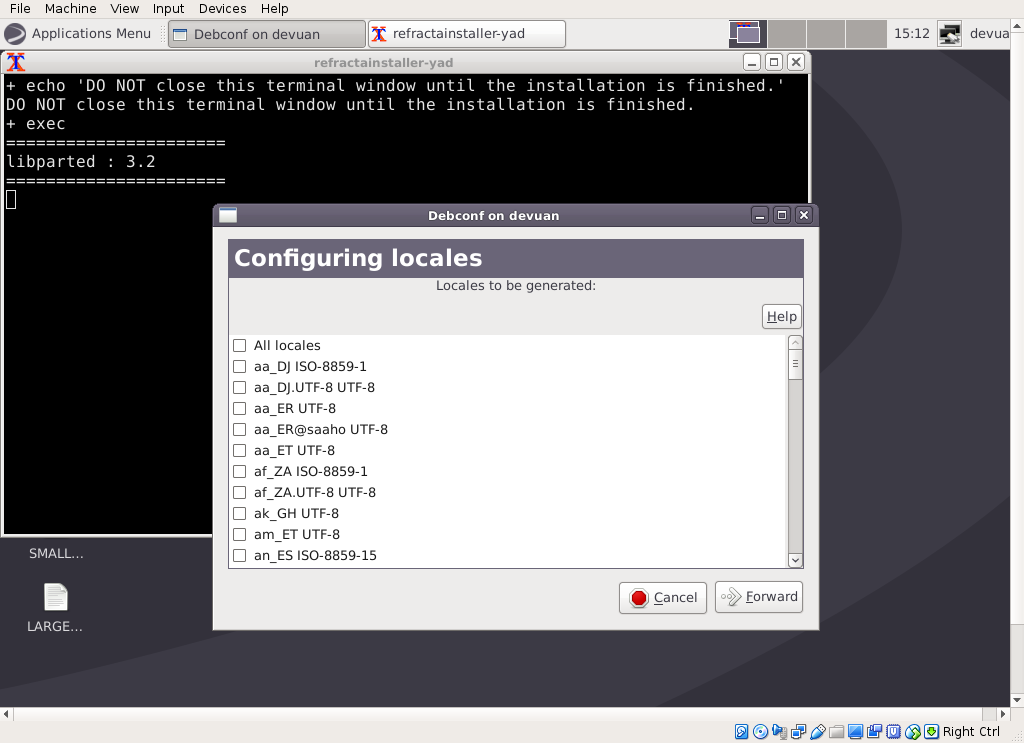Click the VirtualBox display status icon

click(x=855, y=732)
